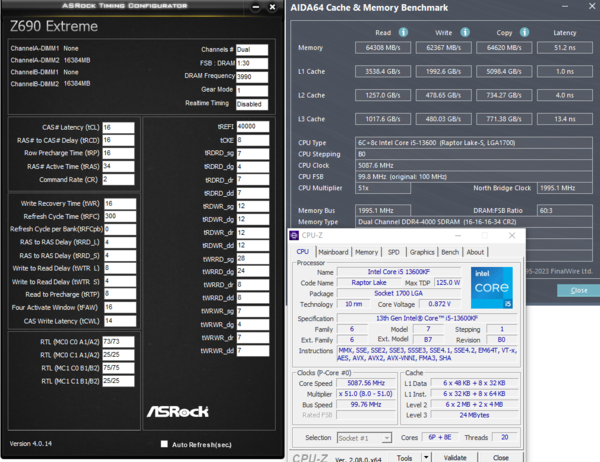
Task: Minimize the ASRock Timing Configurator window
Action: tap(256, 7)
